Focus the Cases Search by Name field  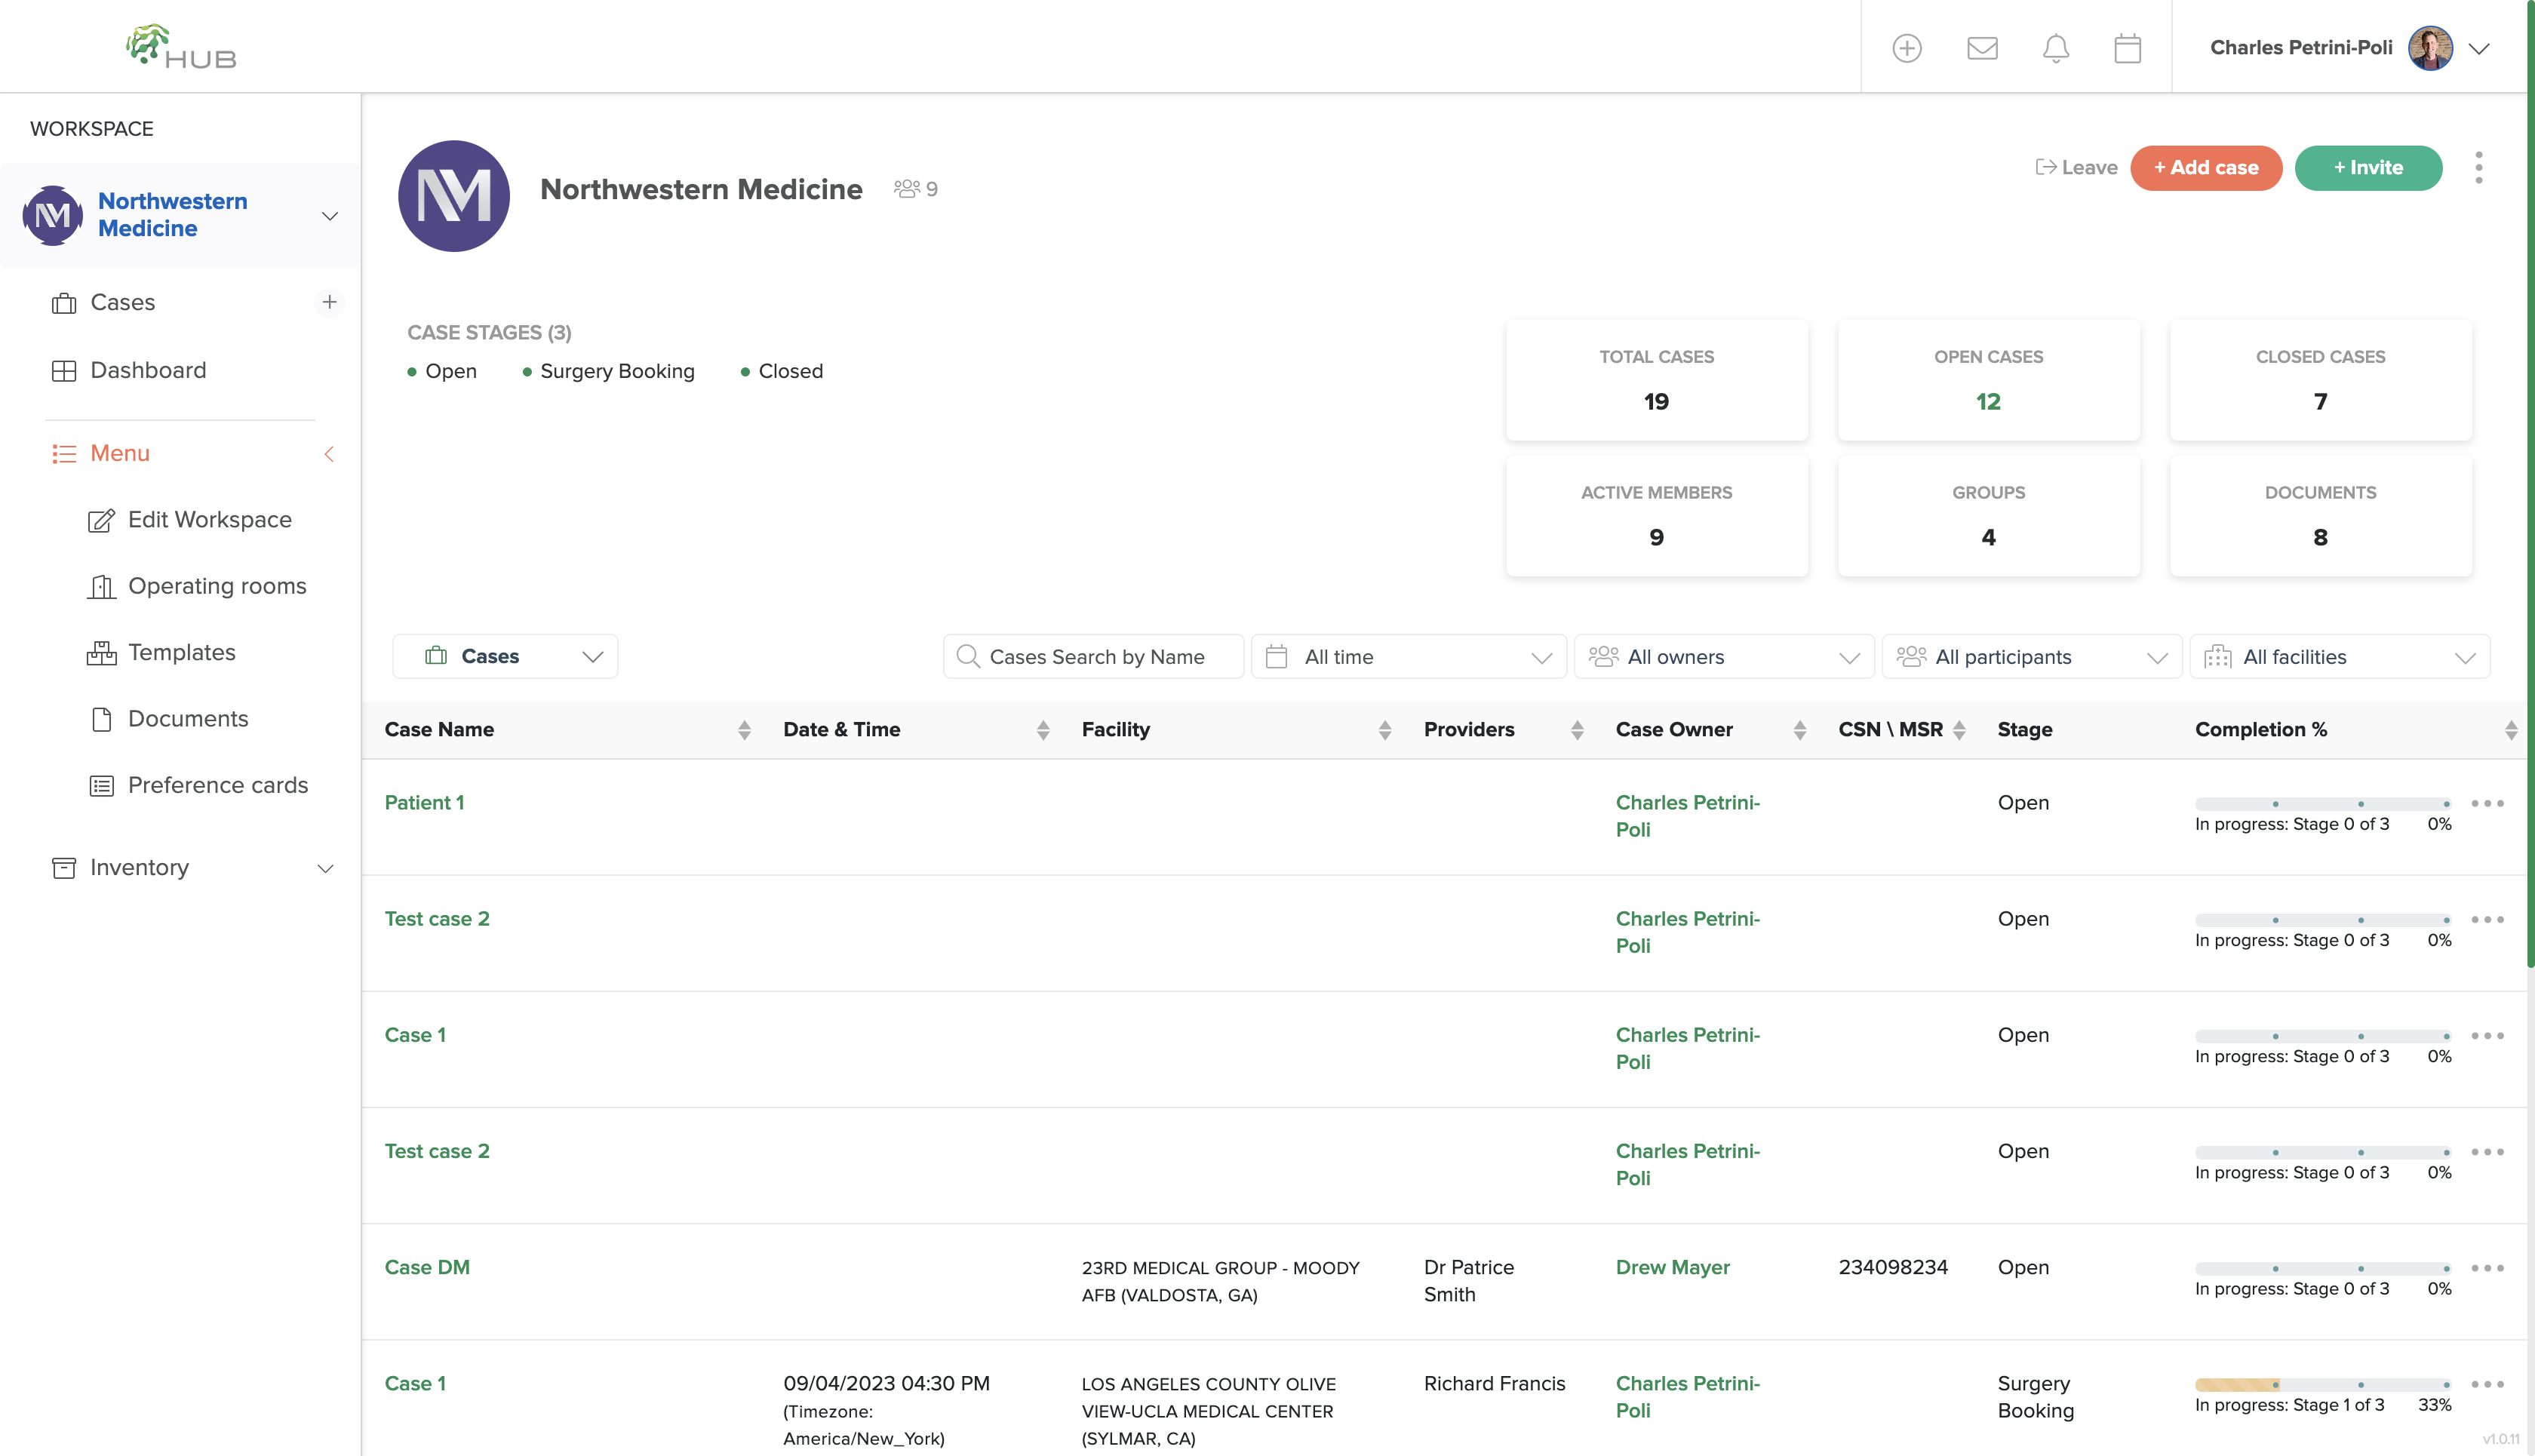tap(1094, 656)
